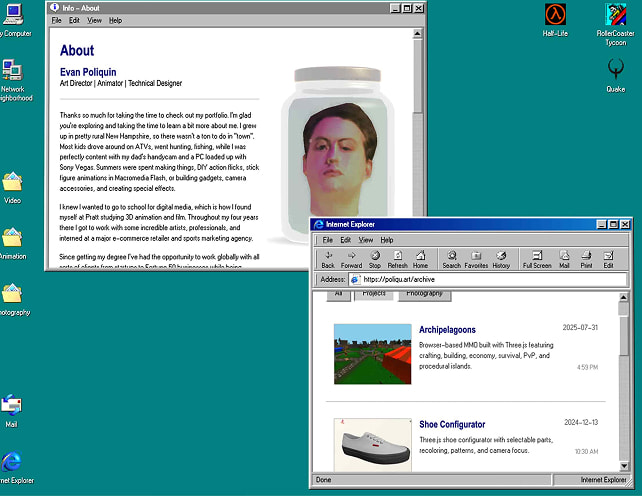Open the Half-Life desktop icon
The width and height of the screenshot is (642, 496).
(x=555, y=19)
